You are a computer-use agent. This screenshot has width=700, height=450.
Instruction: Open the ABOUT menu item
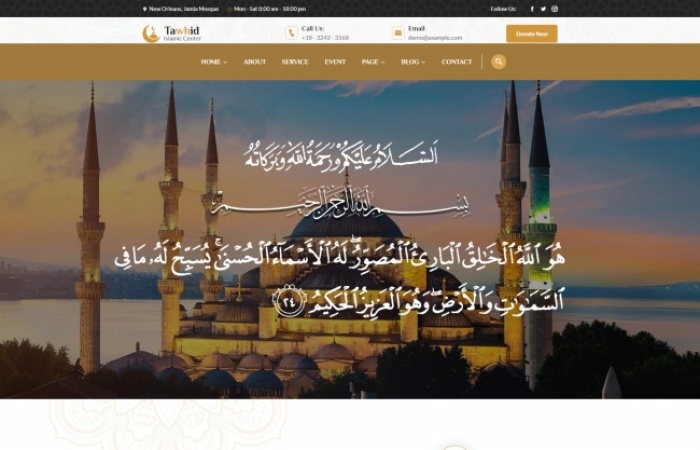(254, 62)
